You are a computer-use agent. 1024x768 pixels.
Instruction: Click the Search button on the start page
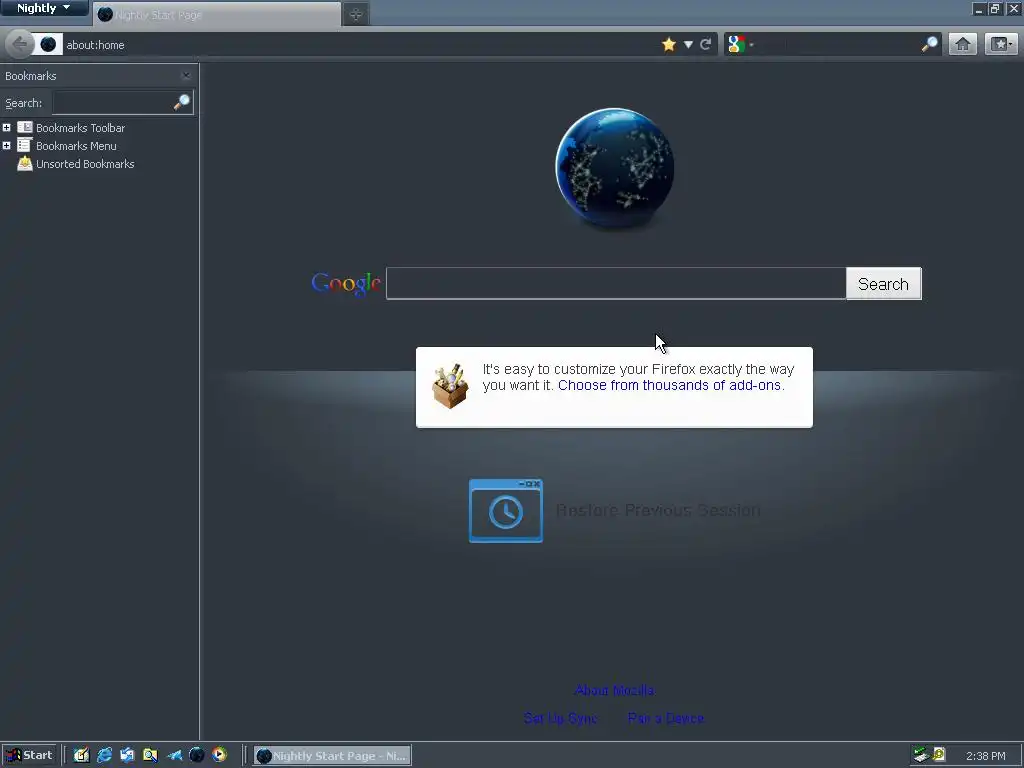pos(884,283)
